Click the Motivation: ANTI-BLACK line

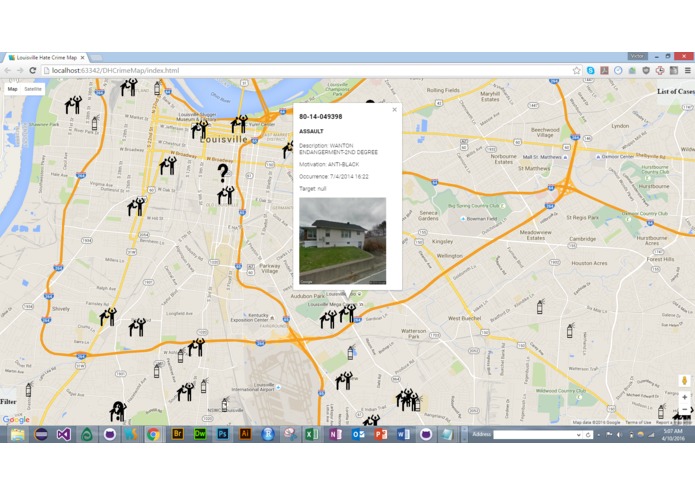pyautogui.click(x=329, y=164)
